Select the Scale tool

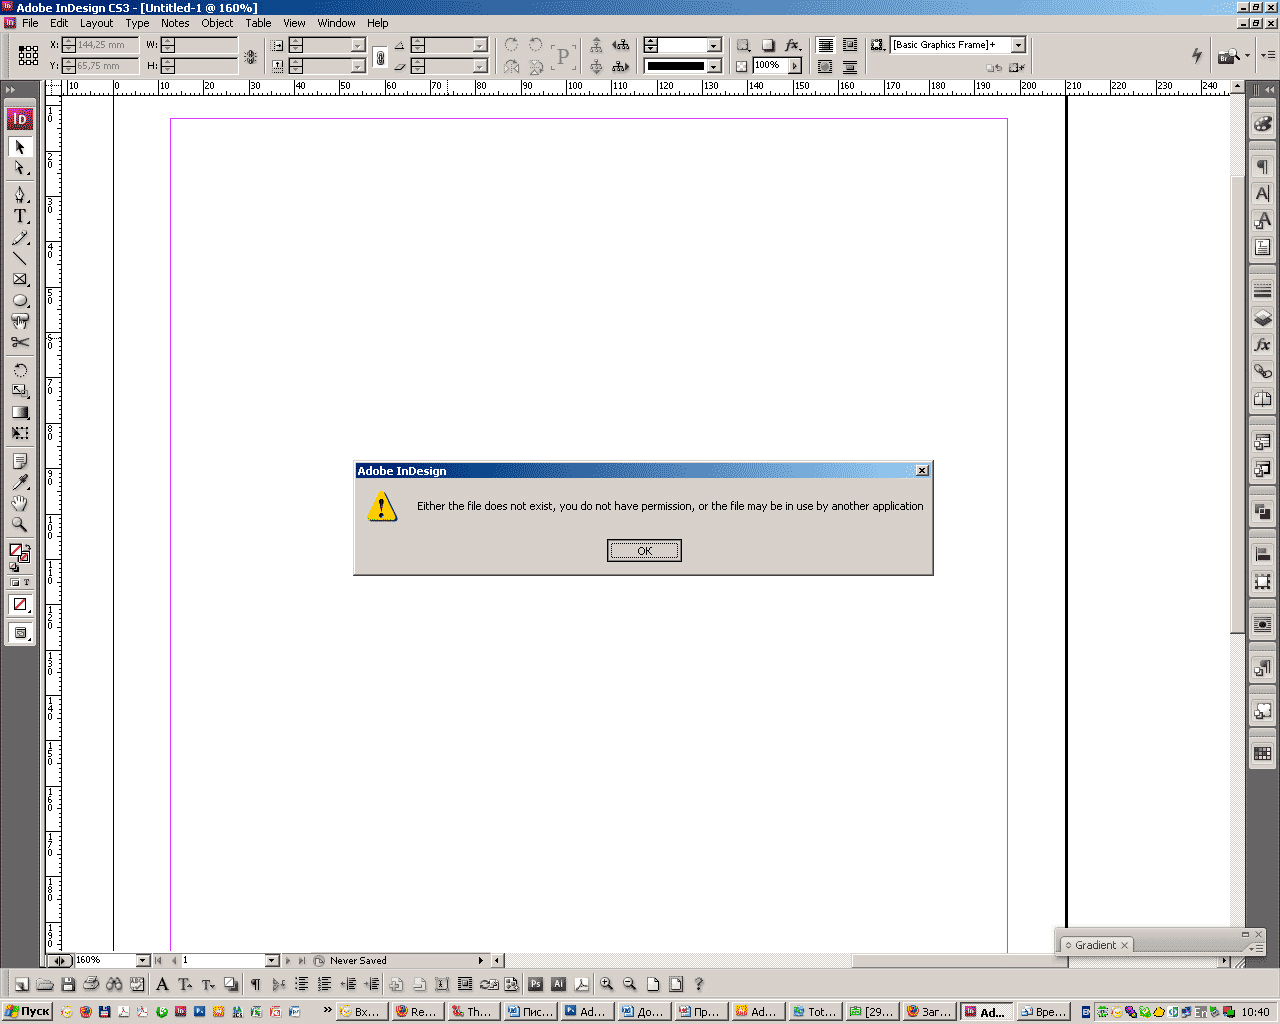pyautogui.click(x=19, y=391)
